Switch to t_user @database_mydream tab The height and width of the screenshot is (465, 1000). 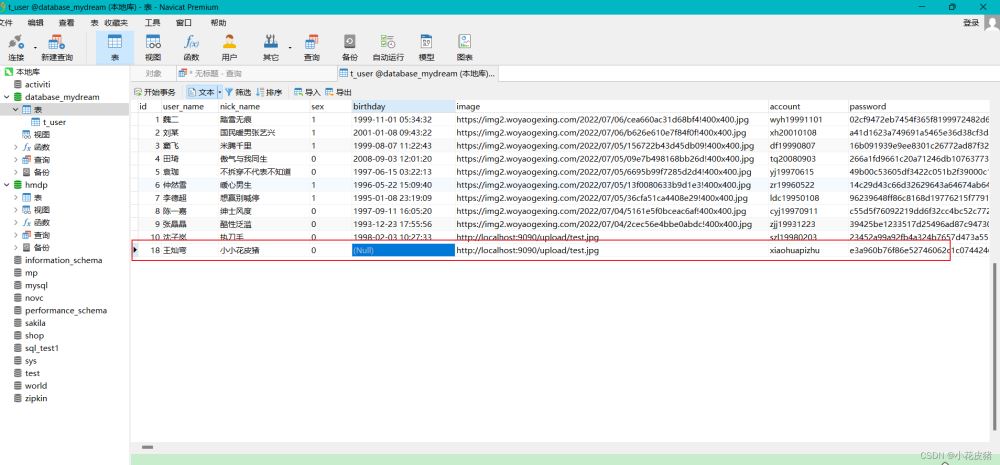click(416, 73)
